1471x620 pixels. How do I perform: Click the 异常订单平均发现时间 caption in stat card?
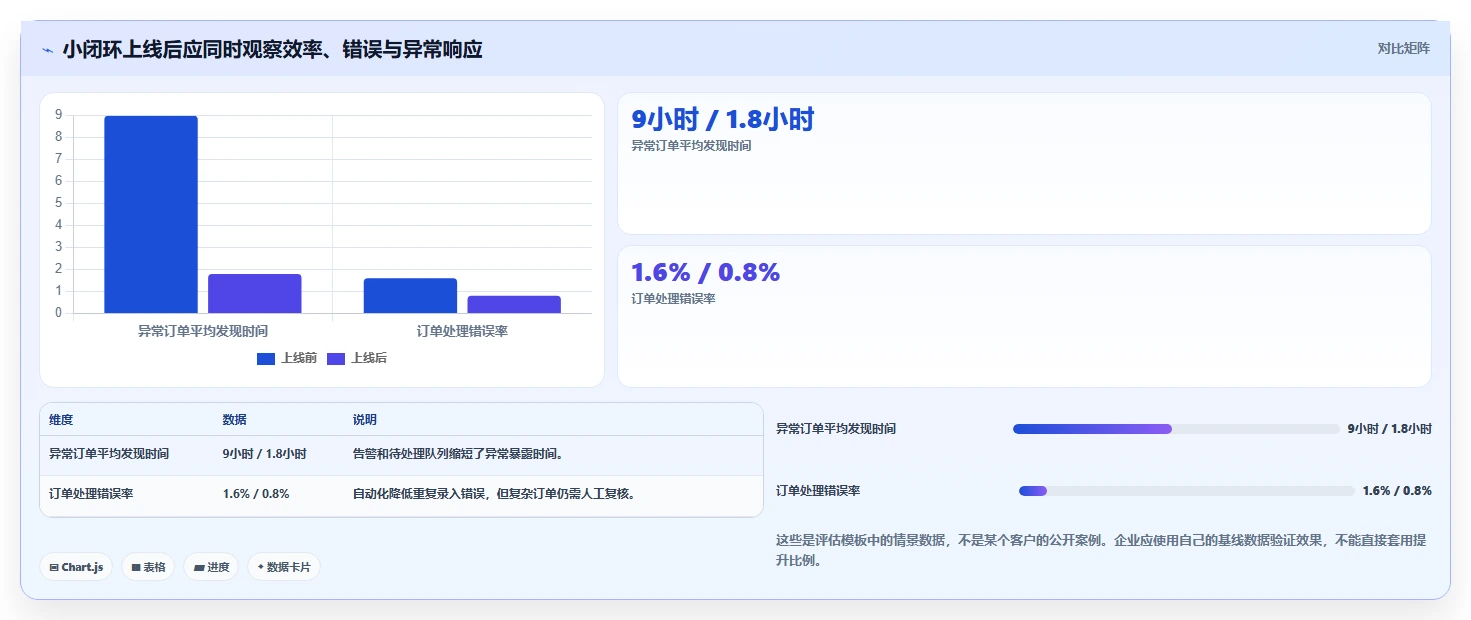(x=691, y=146)
